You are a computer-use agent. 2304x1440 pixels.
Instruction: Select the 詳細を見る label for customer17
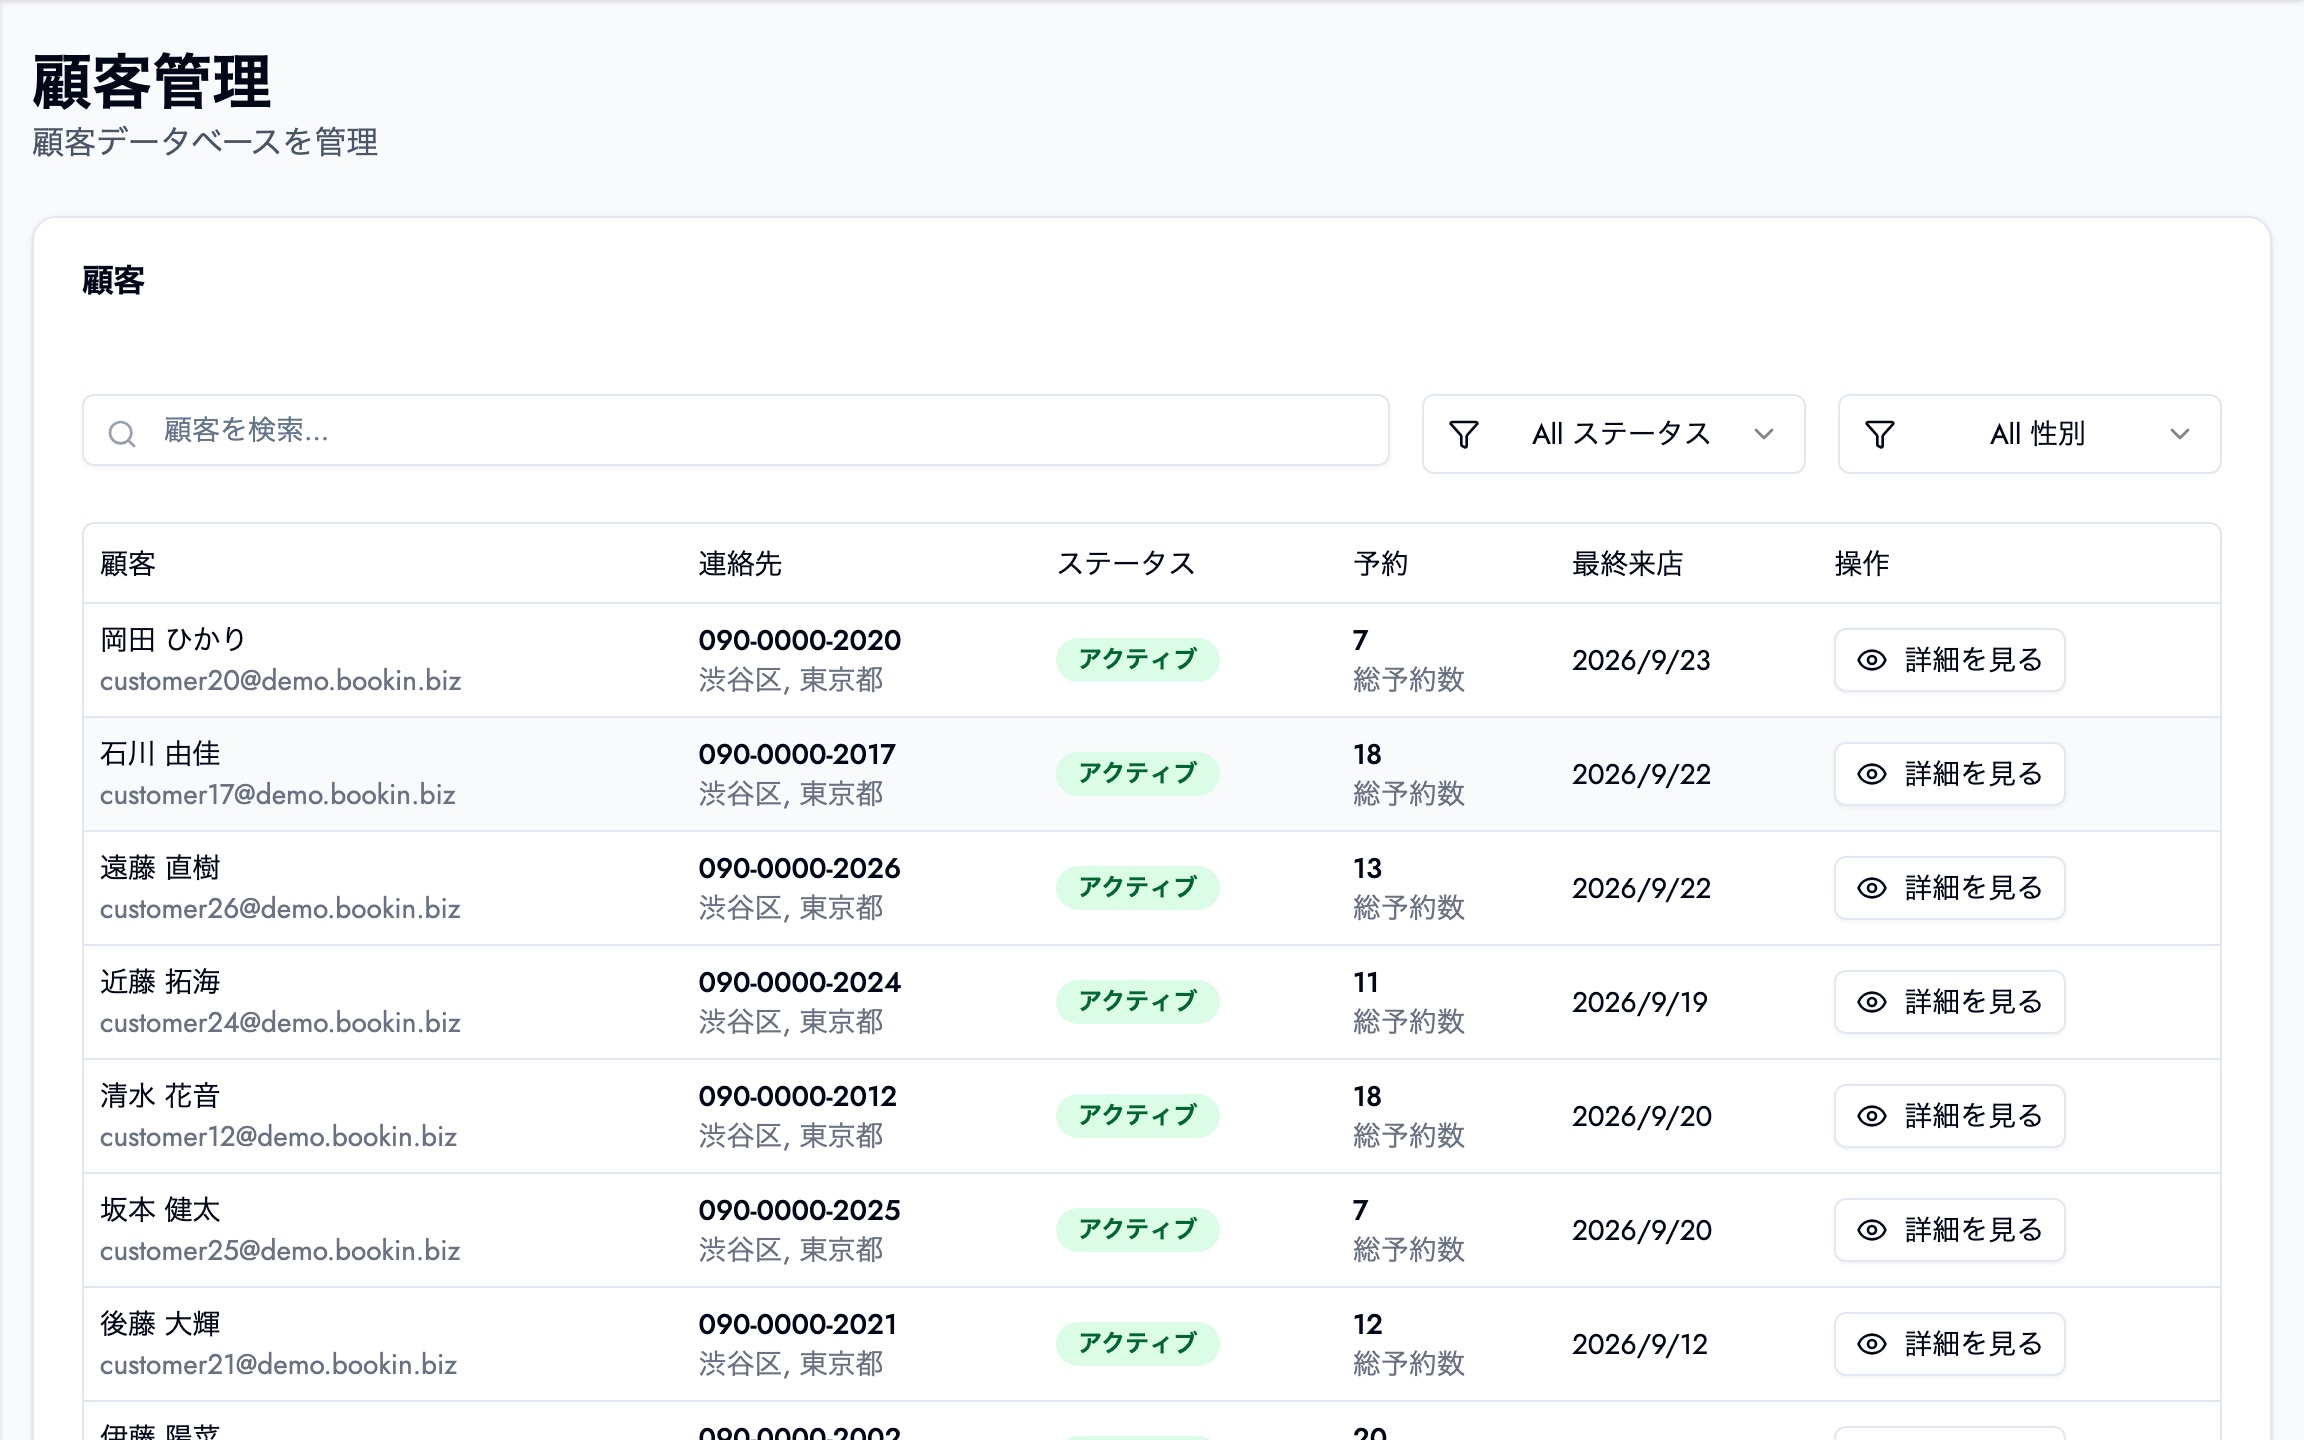(x=1973, y=774)
